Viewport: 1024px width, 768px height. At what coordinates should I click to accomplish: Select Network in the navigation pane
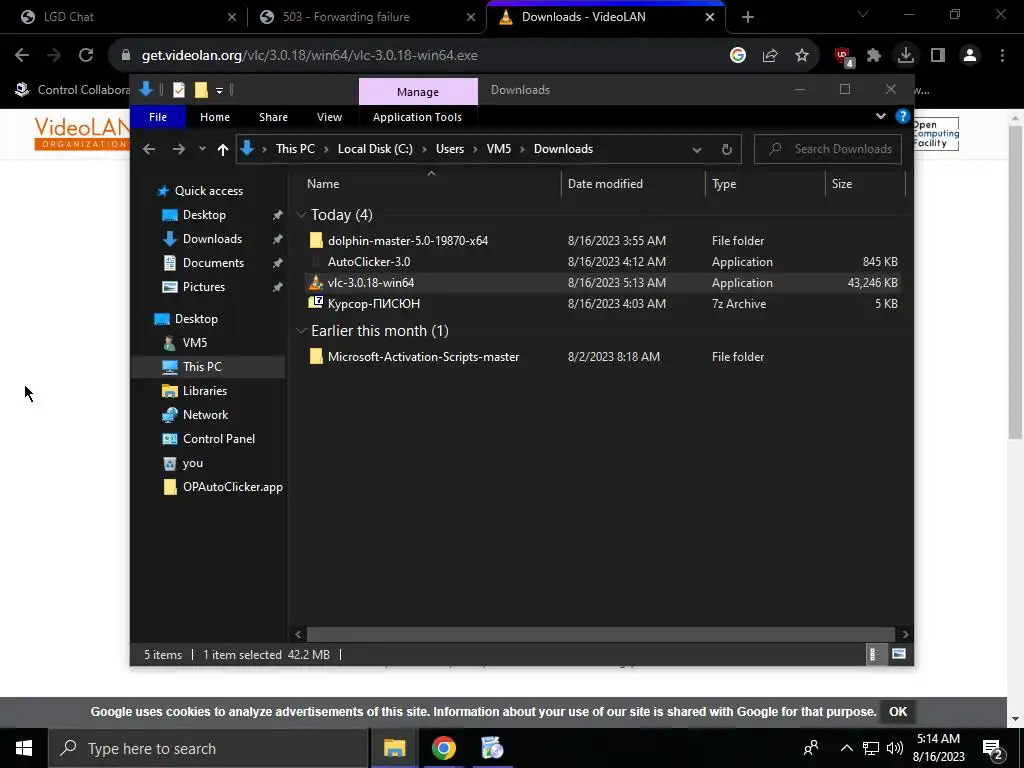(205, 415)
